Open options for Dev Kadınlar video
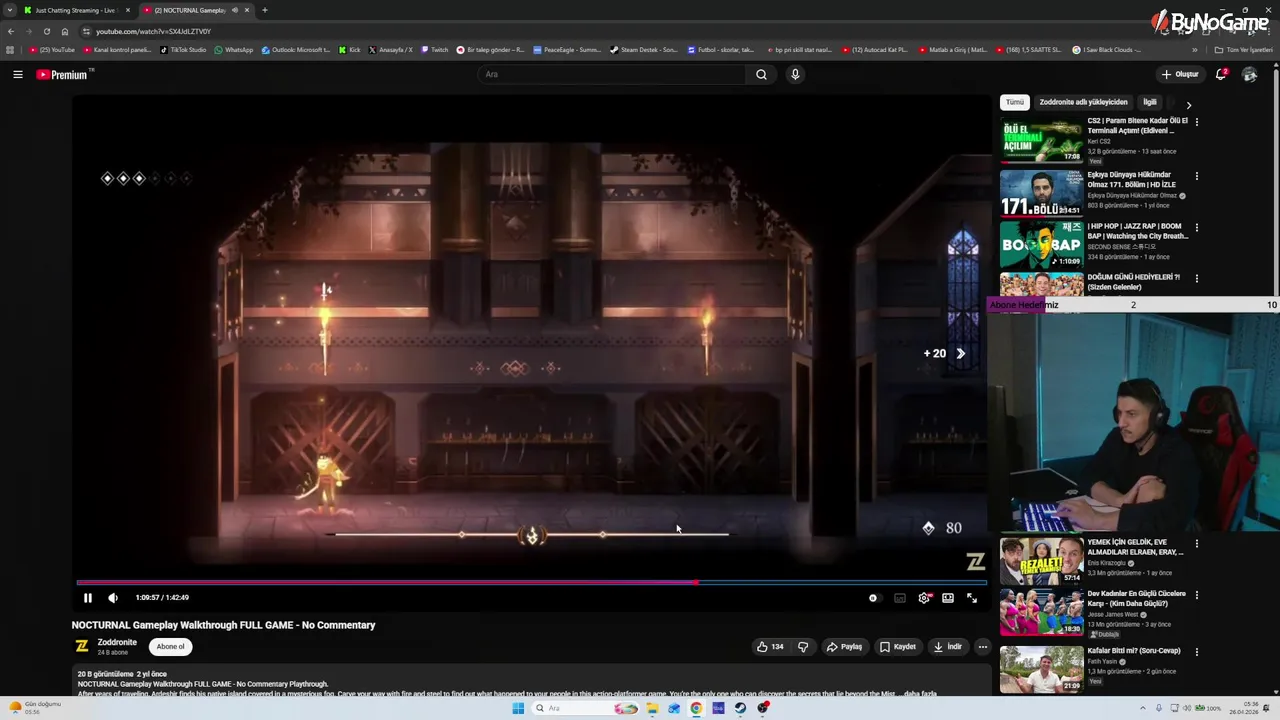The image size is (1280, 720). pos(1197,595)
